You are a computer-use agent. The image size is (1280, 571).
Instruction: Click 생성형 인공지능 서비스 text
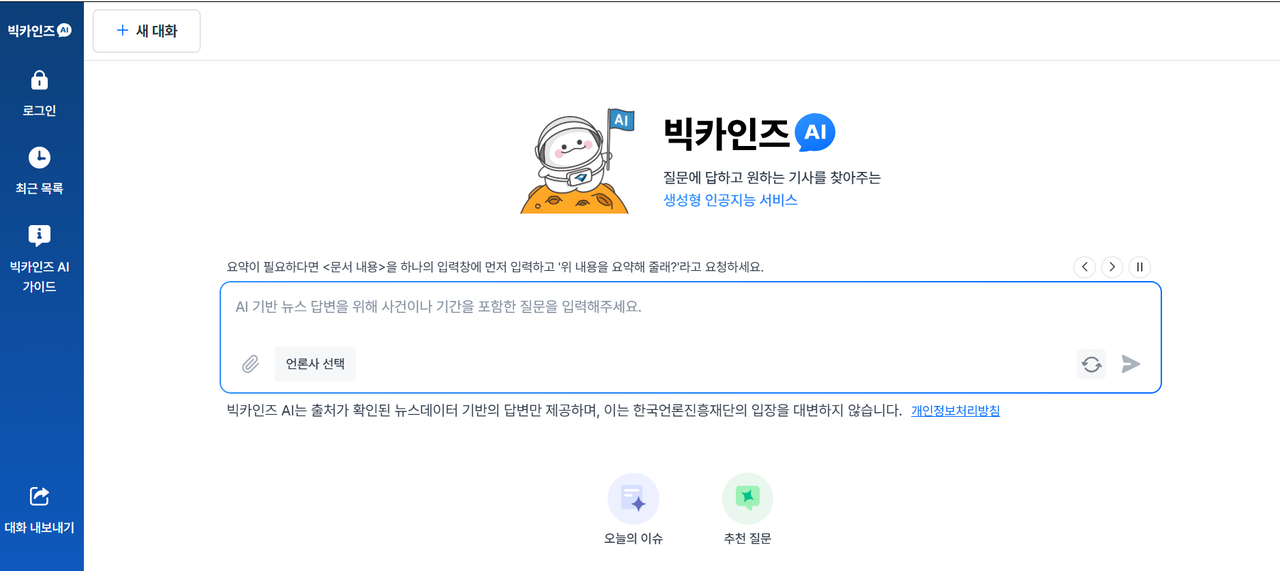tap(730, 200)
